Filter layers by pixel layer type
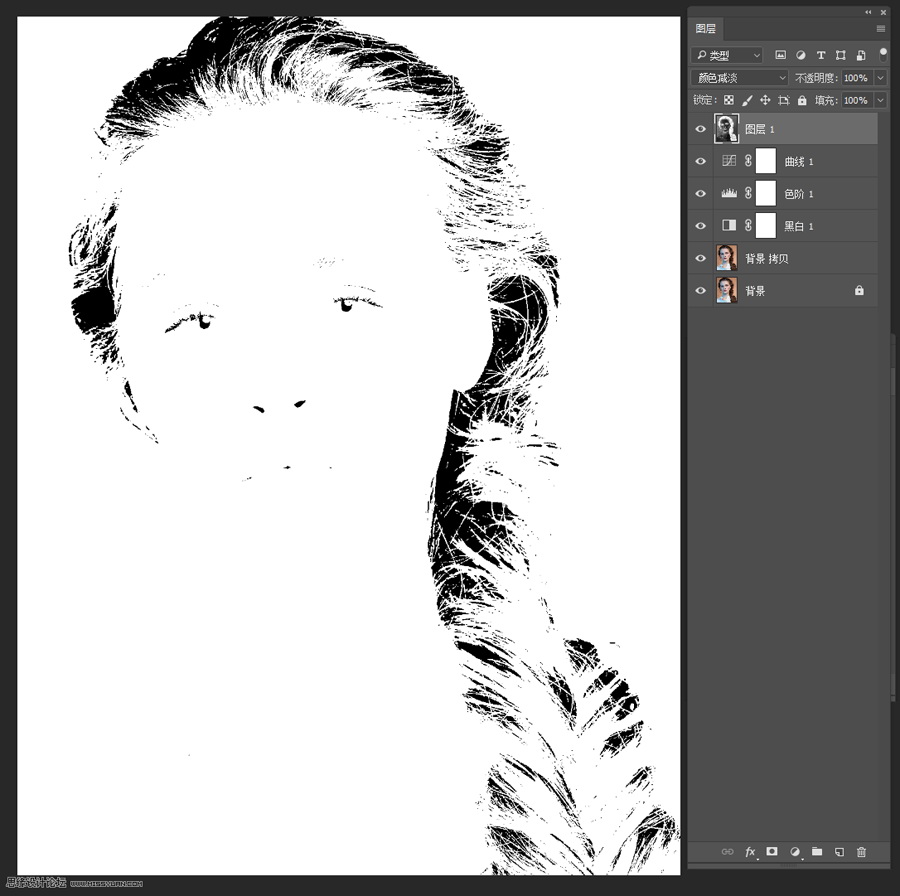Viewport: 900px width, 896px height. click(x=781, y=55)
